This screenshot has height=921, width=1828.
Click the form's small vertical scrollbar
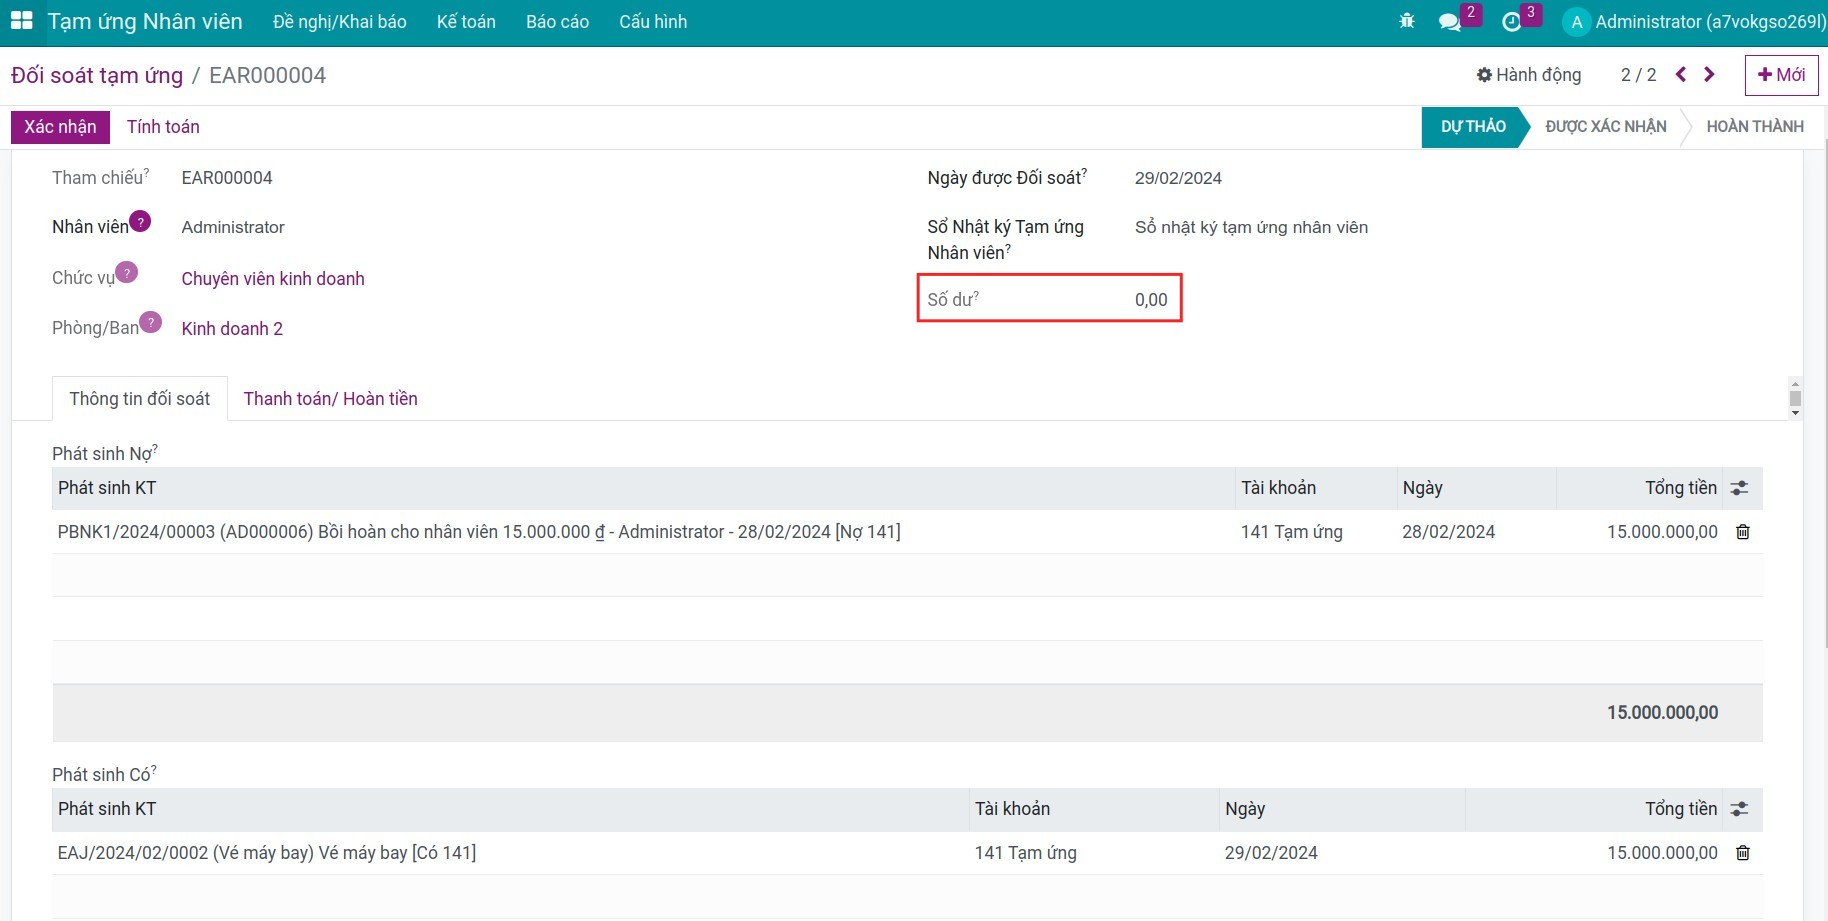1795,398
